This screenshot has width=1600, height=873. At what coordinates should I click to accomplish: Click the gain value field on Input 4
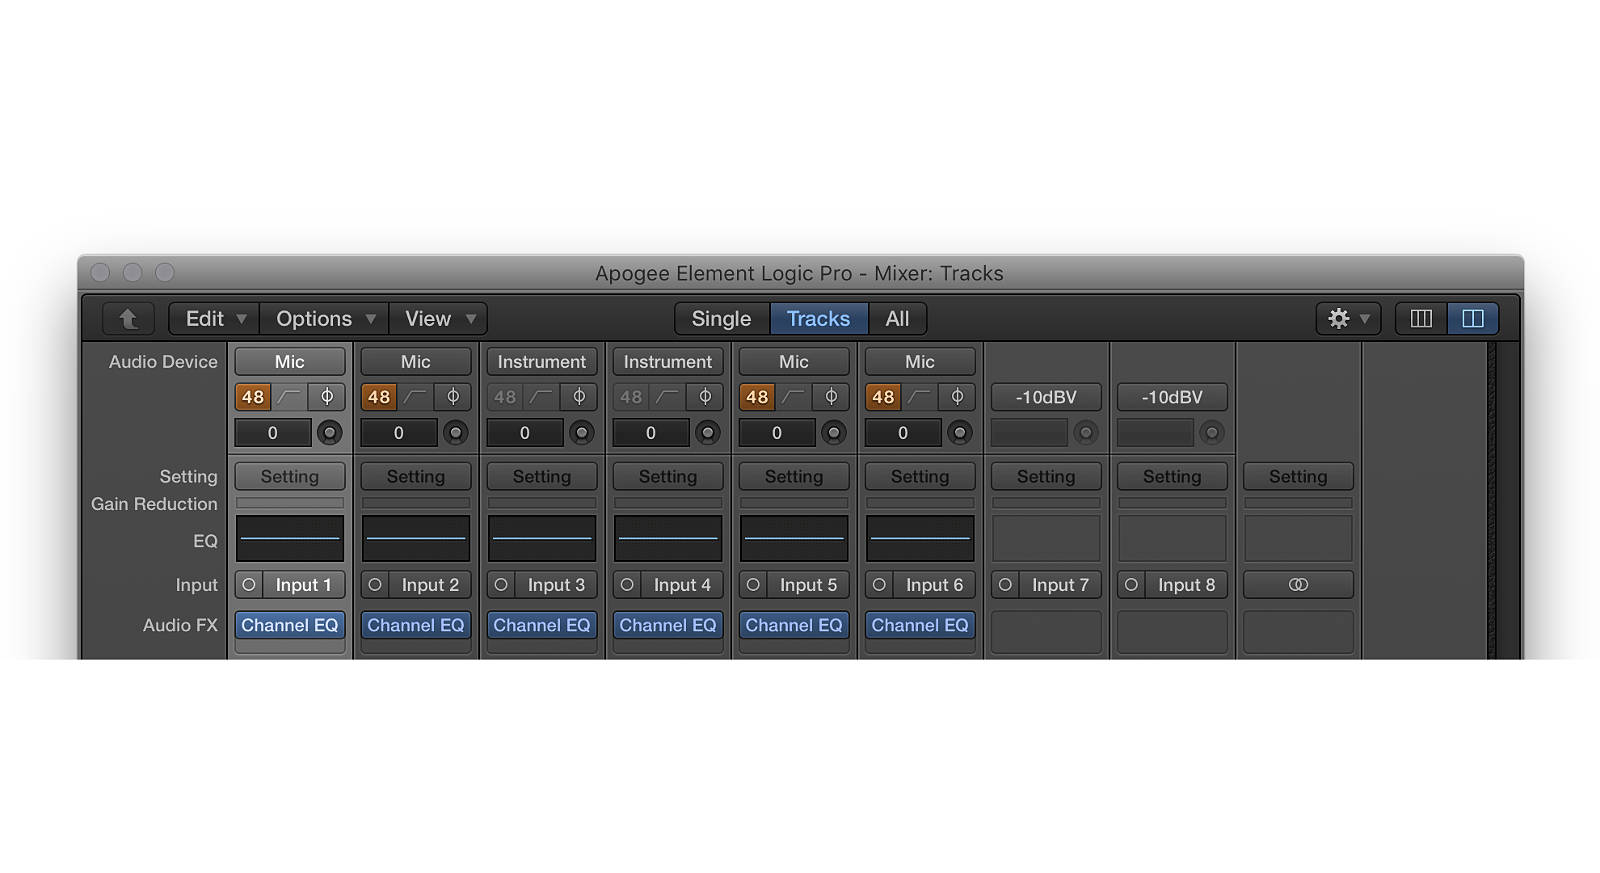click(651, 433)
